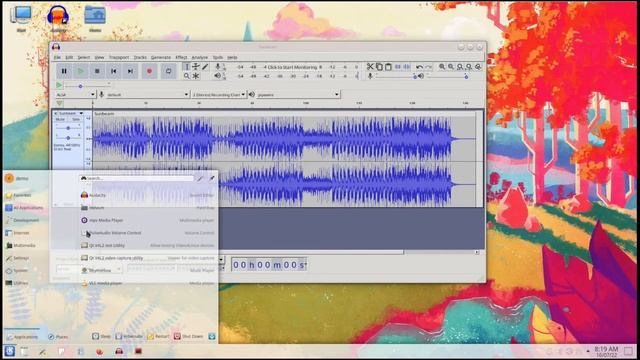Skip to start of the track
Viewport: 640px width, 360px height.
pyautogui.click(x=113, y=71)
